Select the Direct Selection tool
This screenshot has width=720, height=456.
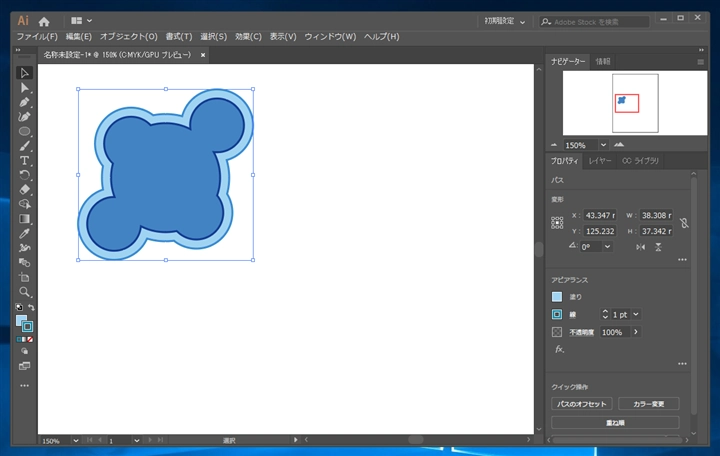(24, 88)
